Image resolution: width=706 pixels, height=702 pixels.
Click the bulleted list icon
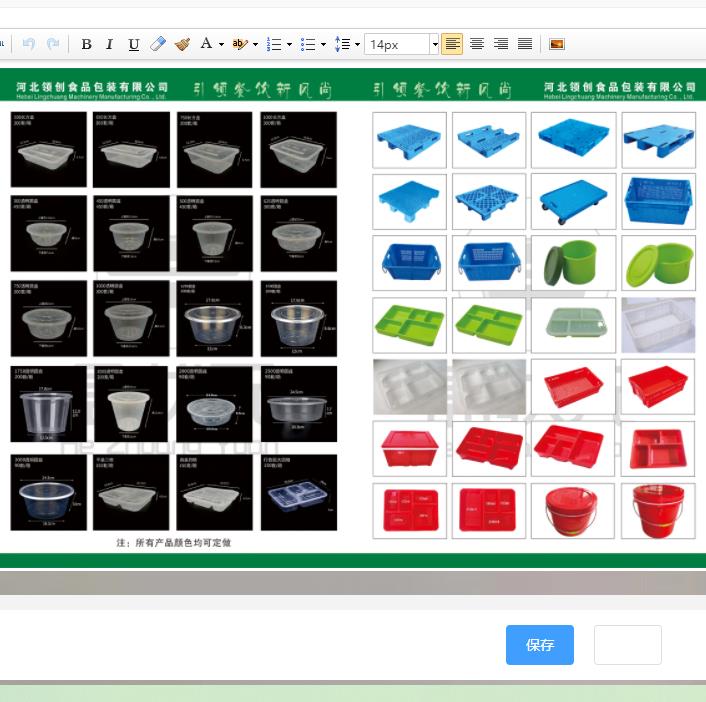click(x=308, y=44)
